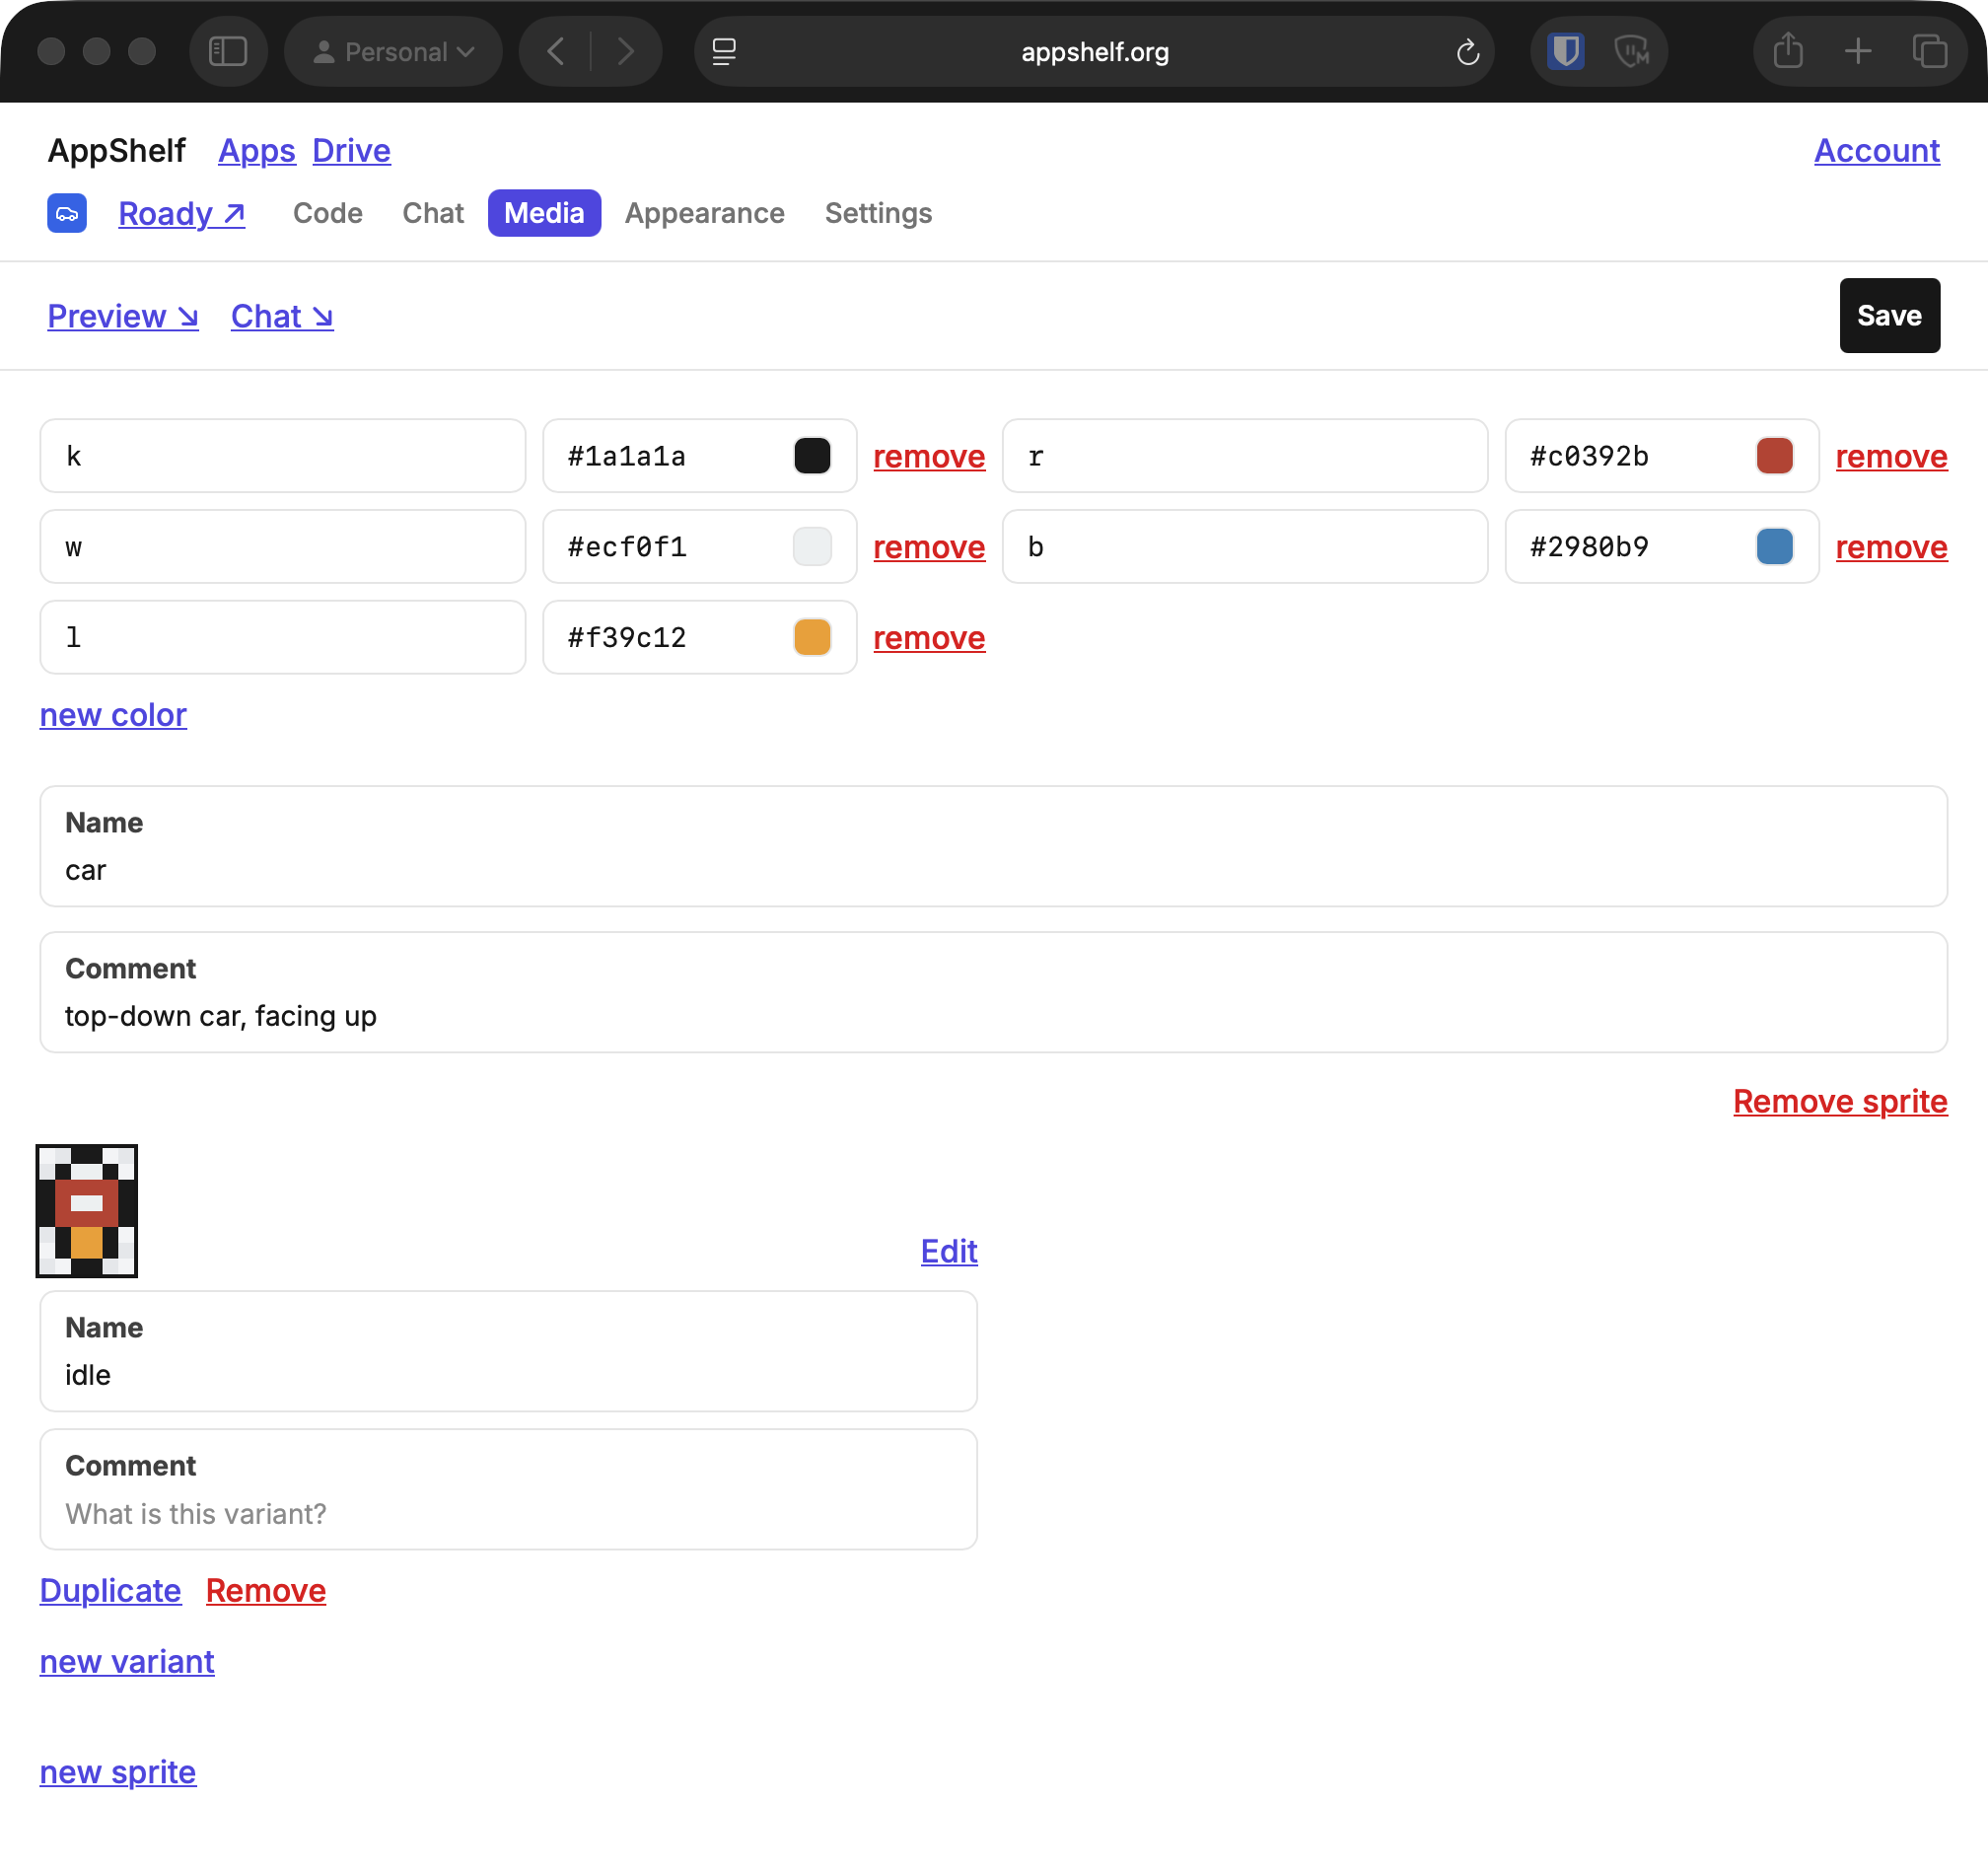The height and width of the screenshot is (1874, 1988).
Task: Click the black Save button
Action: coord(1889,316)
